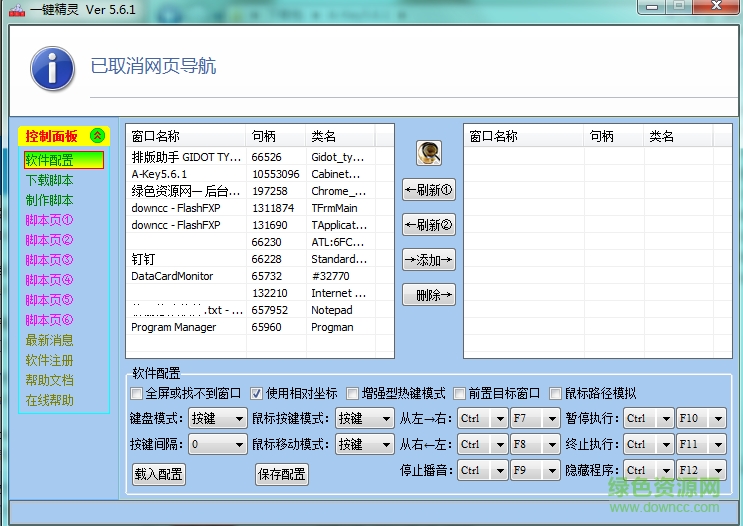Collapse the 控制面板 panel with green chevron
The height and width of the screenshot is (526, 743).
[x=97, y=136]
